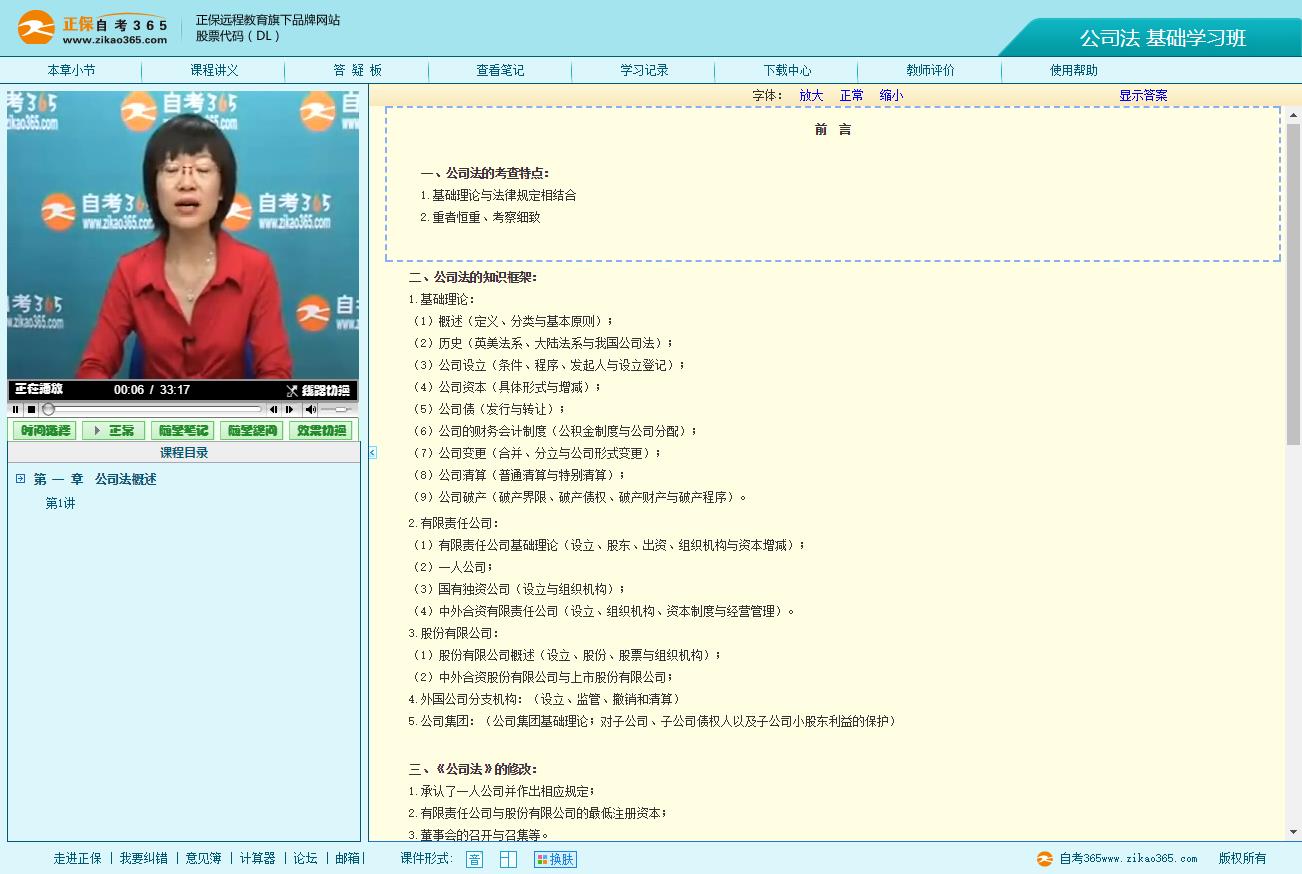This screenshot has width=1302, height=874.
Task: Open 随堂提问 class question button
Action: tap(251, 431)
